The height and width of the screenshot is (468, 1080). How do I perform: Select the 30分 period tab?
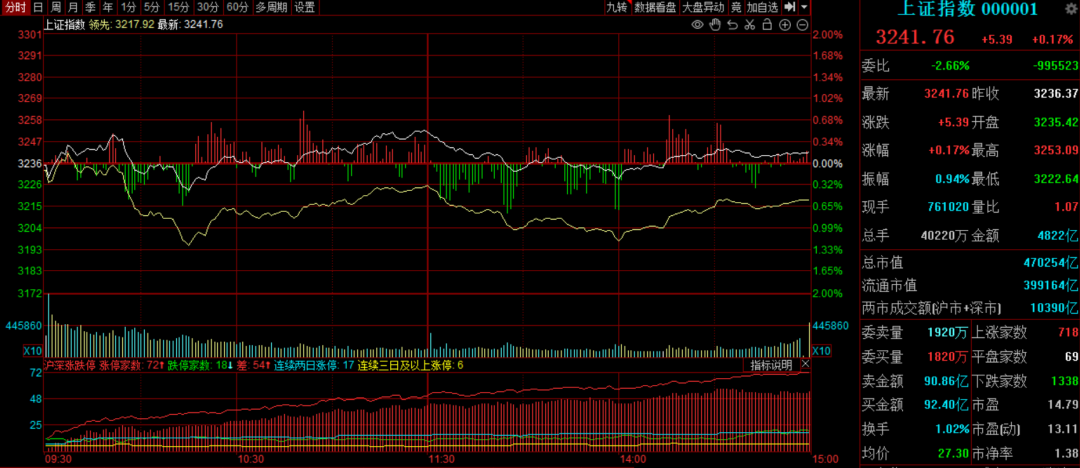[x=207, y=8]
